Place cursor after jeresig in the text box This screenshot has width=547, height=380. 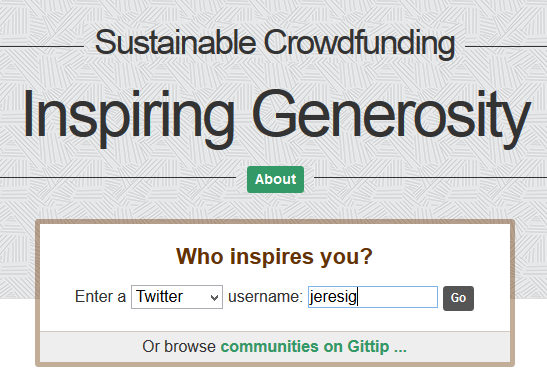click(x=358, y=297)
